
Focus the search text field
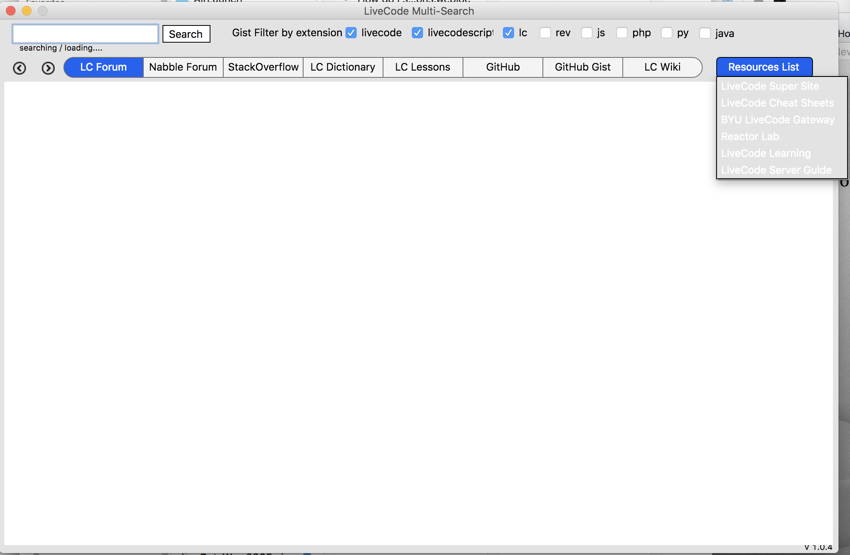coord(85,33)
